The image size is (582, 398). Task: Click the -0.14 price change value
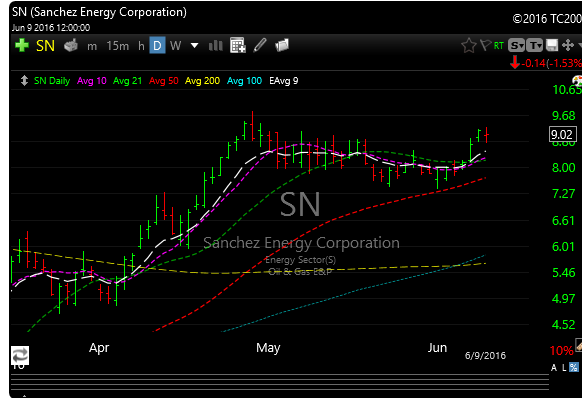[533, 63]
